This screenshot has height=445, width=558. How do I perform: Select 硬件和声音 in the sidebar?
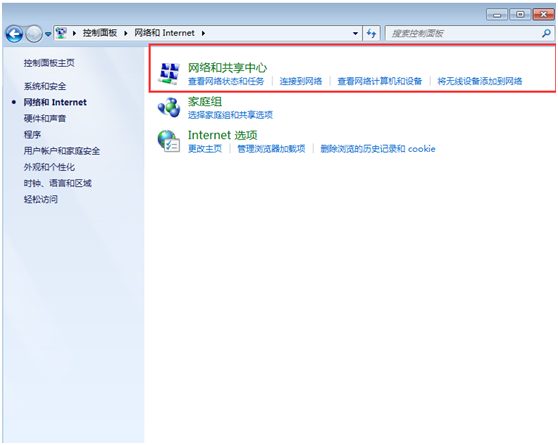click(45, 118)
